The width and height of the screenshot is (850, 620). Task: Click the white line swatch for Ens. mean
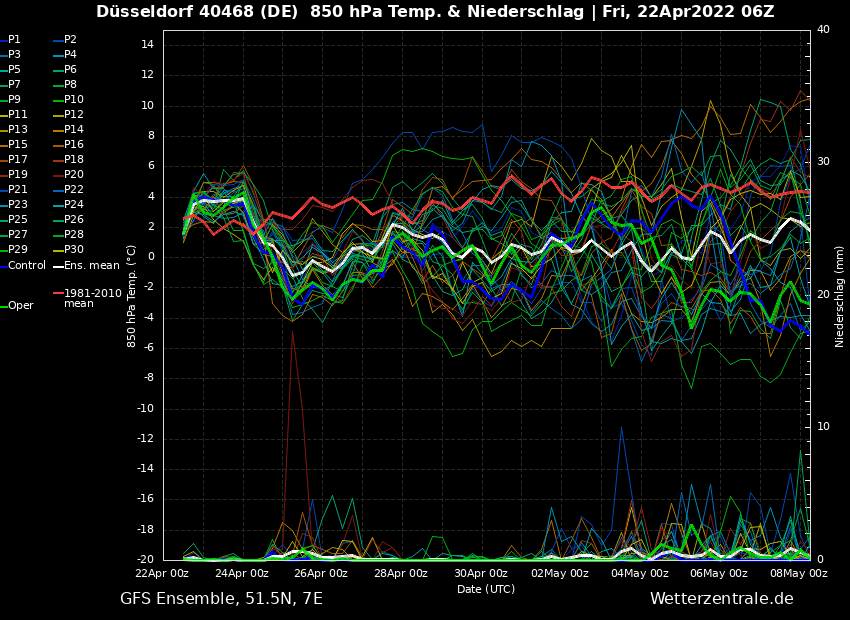(x=58, y=265)
